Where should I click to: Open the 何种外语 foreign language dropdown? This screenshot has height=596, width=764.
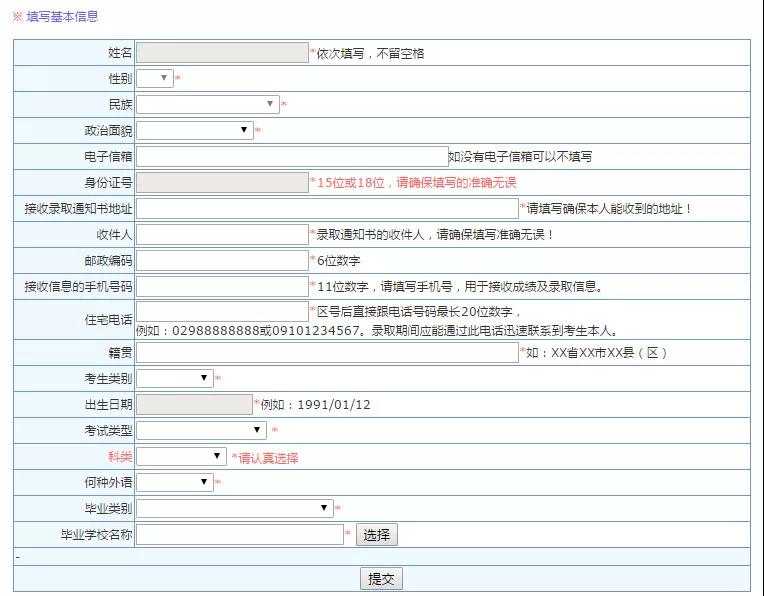coord(175,482)
